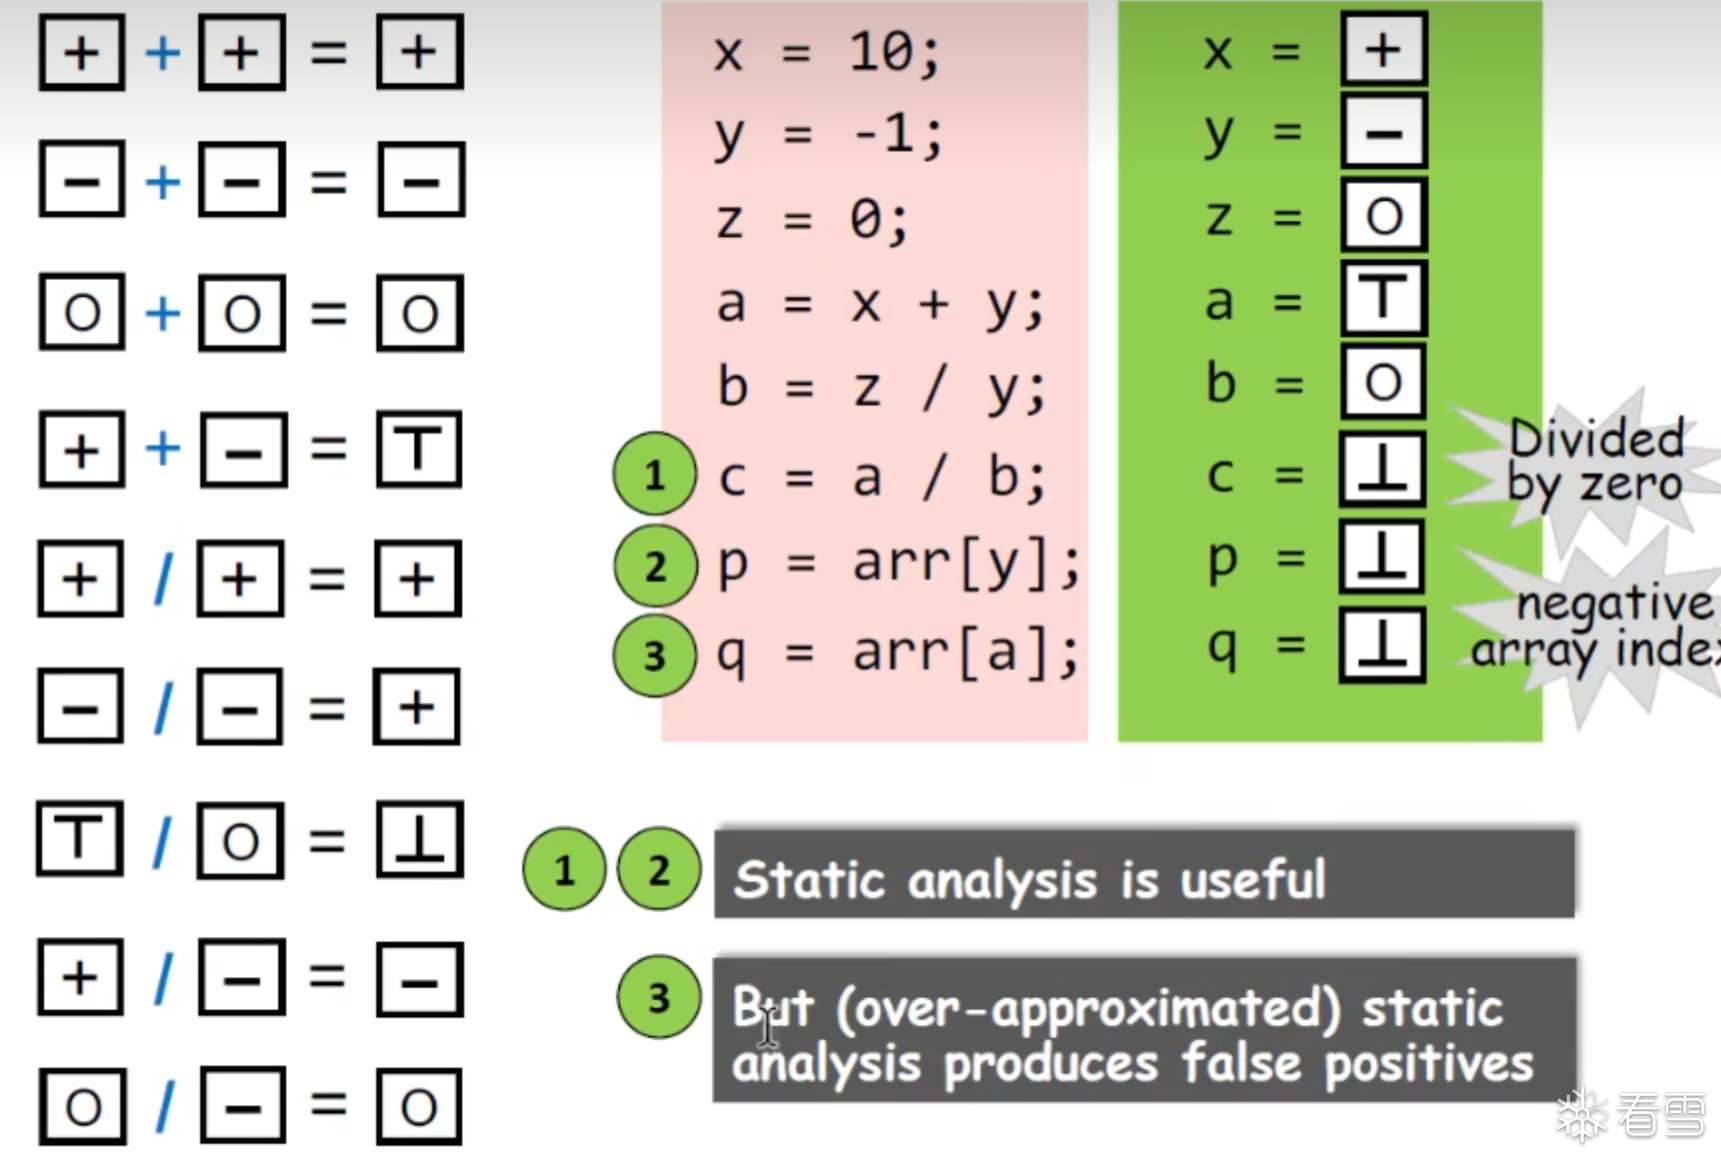This screenshot has width=1721, height=1161.
Task: Click the code line "a = x + y;"
Action: (880, 304)
